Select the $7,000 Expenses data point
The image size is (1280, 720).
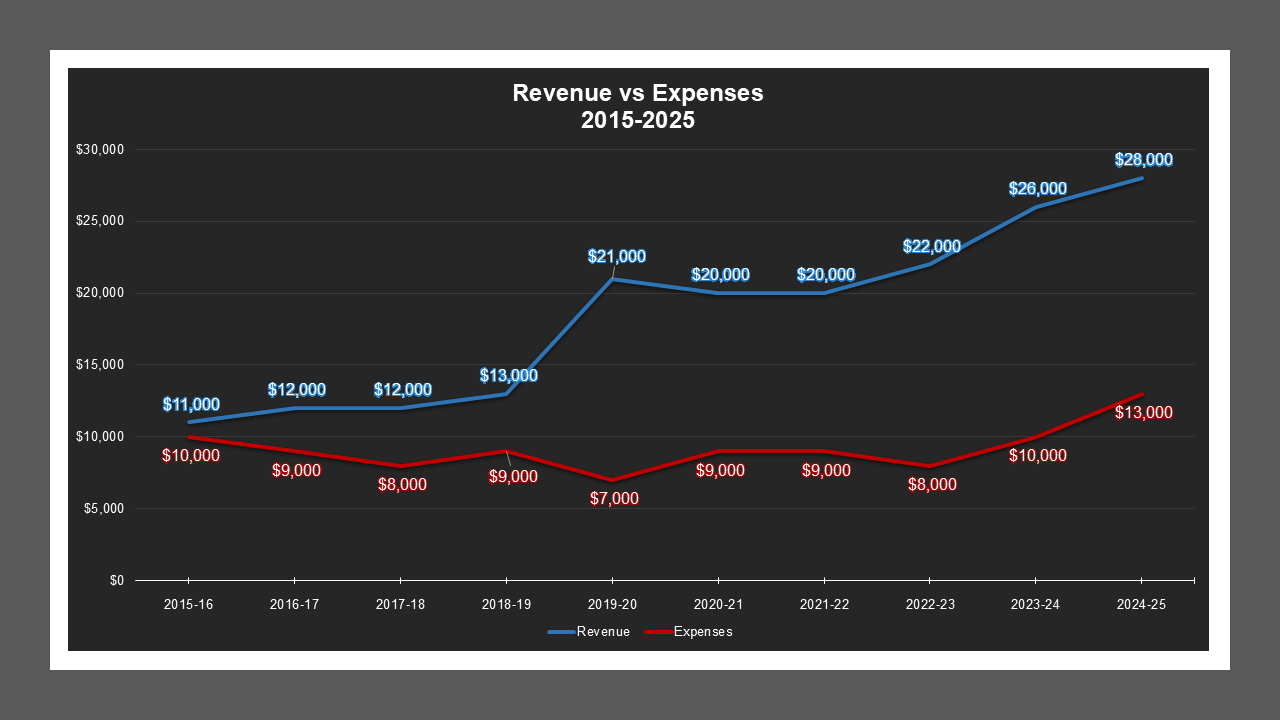coord(611,480)
